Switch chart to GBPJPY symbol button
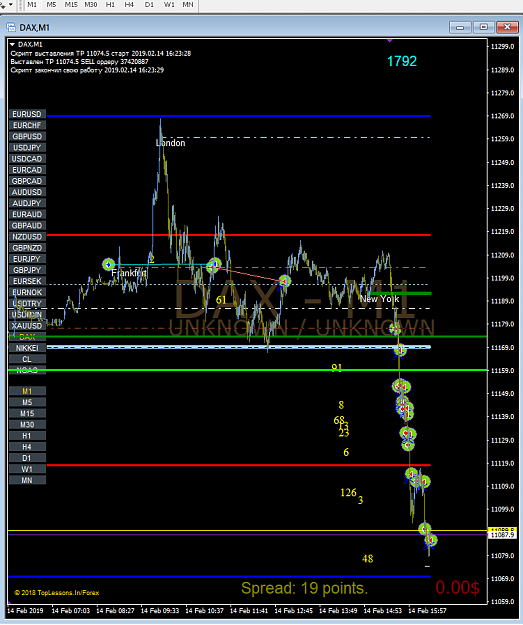The height and width of the screenshot is (625, 523). click(27, 271)
